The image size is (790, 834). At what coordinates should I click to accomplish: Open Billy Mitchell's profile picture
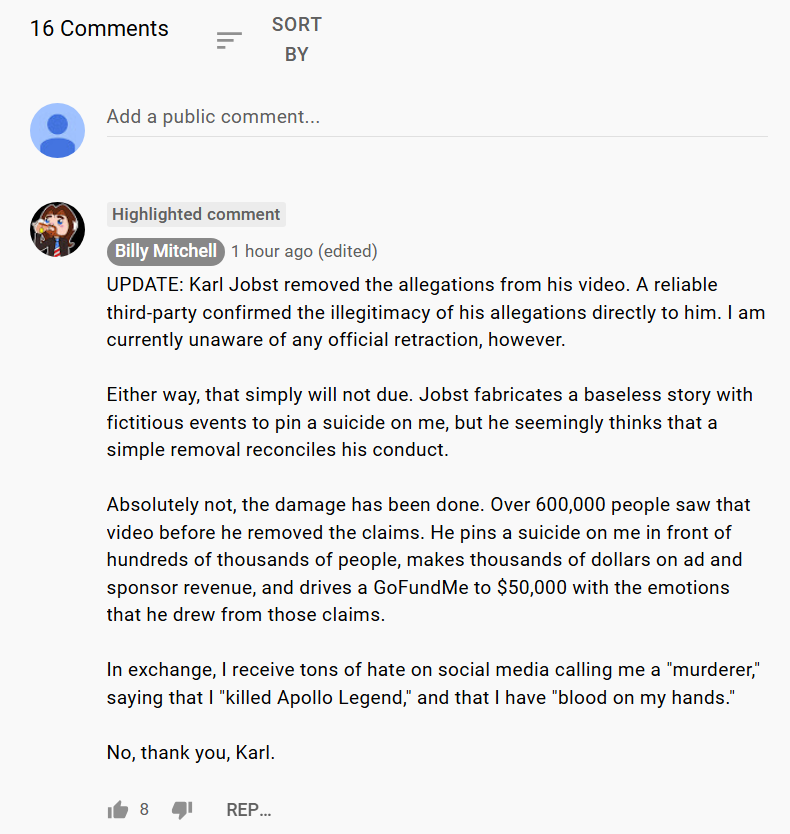(x=57, y=229)
